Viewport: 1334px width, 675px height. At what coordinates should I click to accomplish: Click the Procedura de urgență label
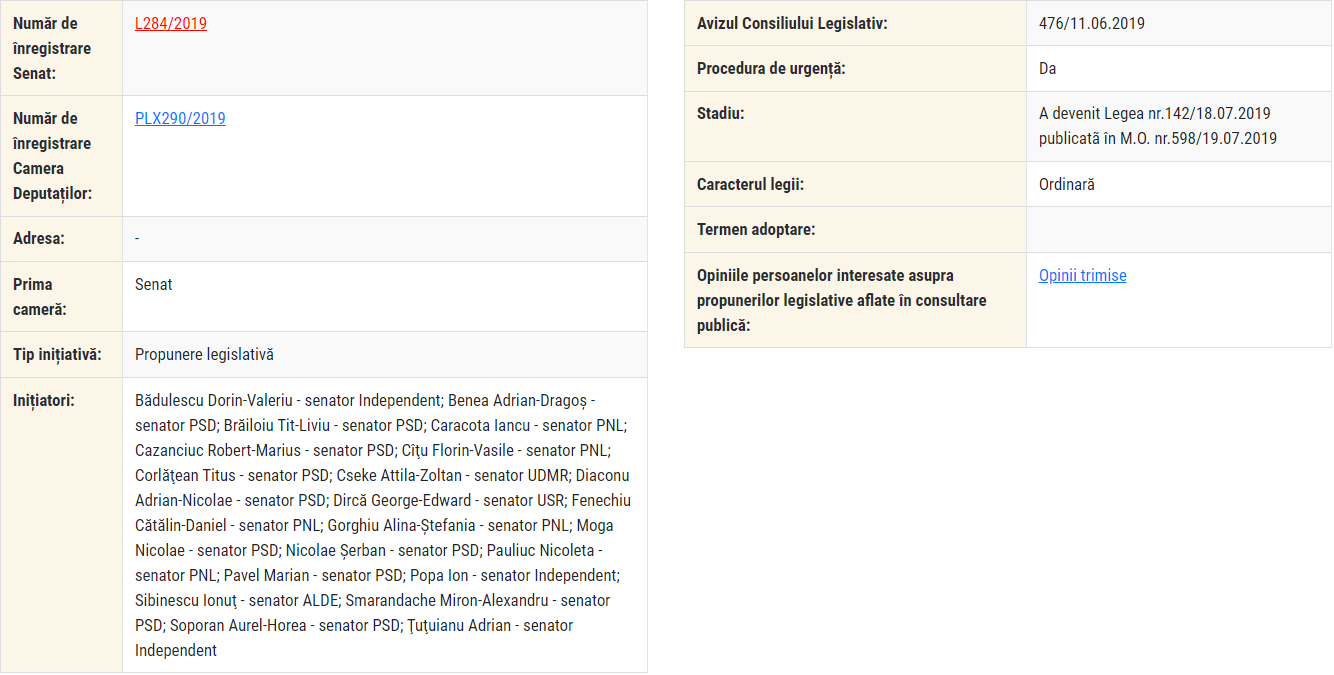coord(771,69)
